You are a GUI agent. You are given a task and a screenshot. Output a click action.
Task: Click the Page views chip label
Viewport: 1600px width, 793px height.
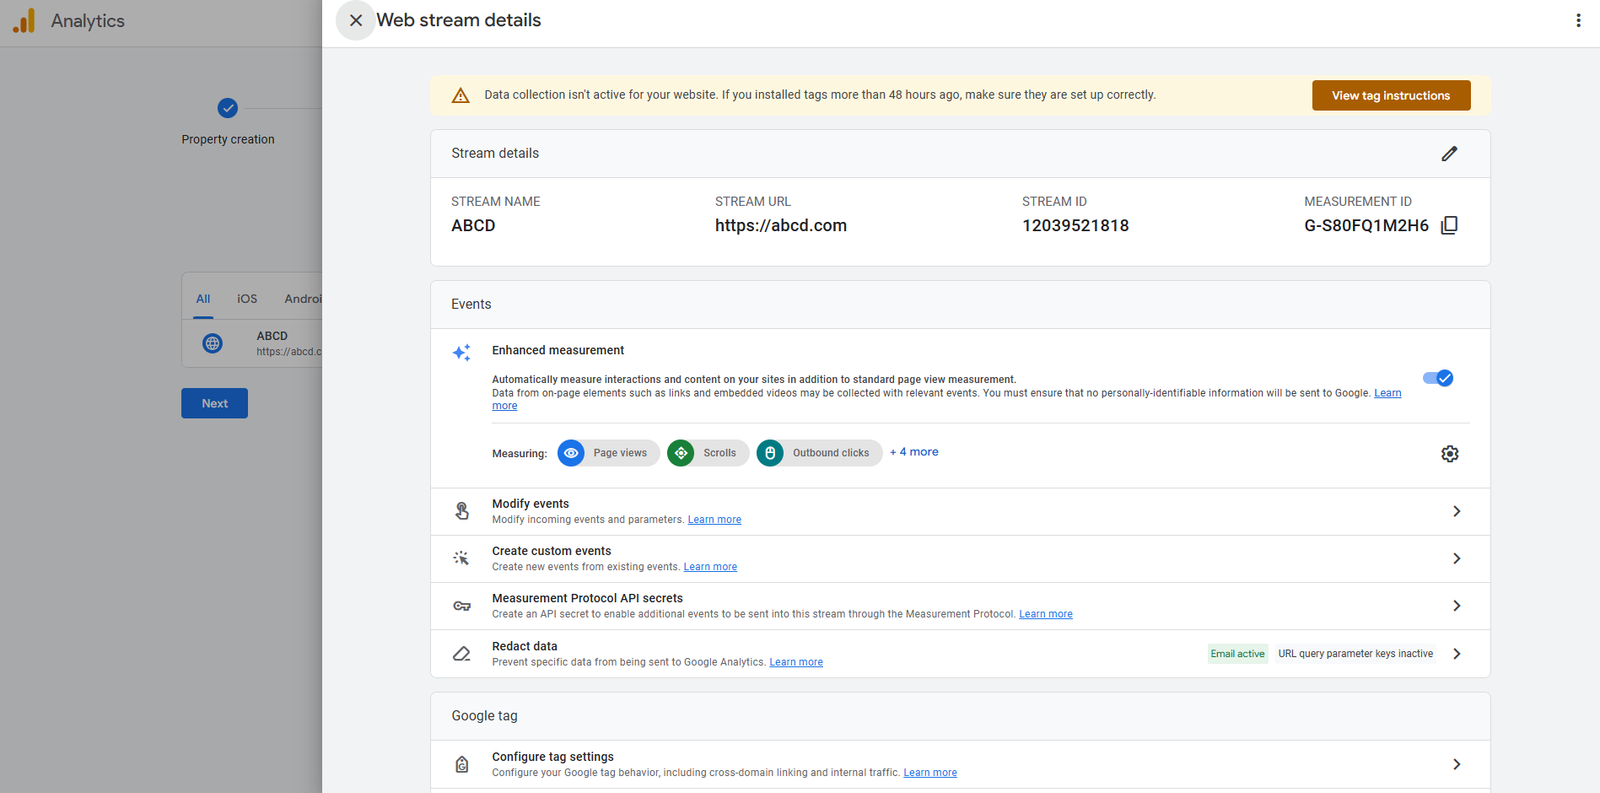coord(620,453)
